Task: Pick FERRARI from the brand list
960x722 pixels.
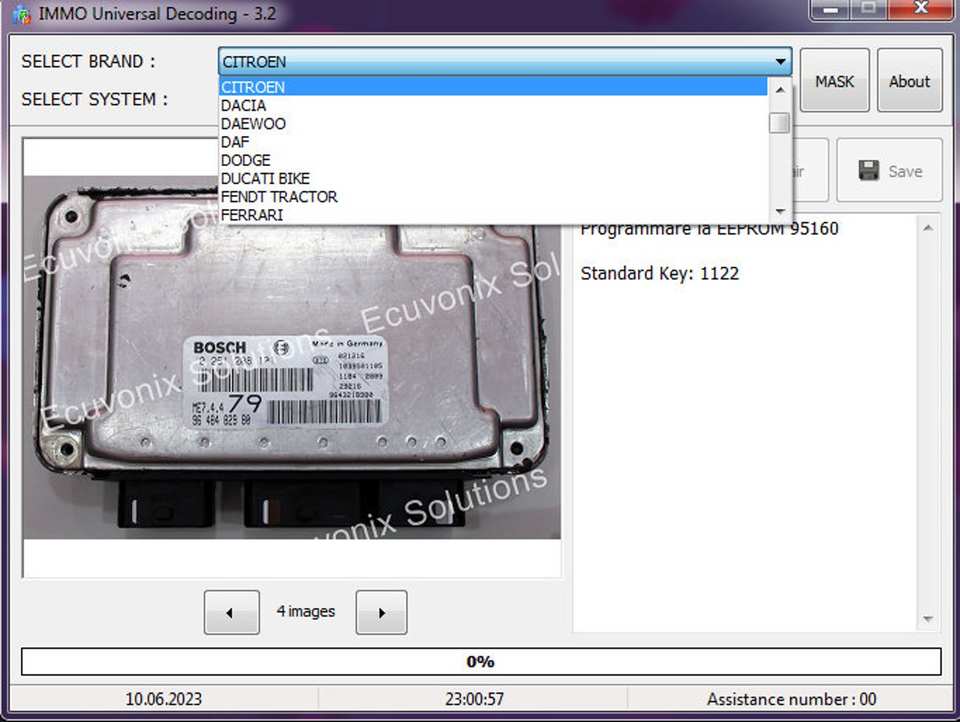Action: click(x=493, y=215)
